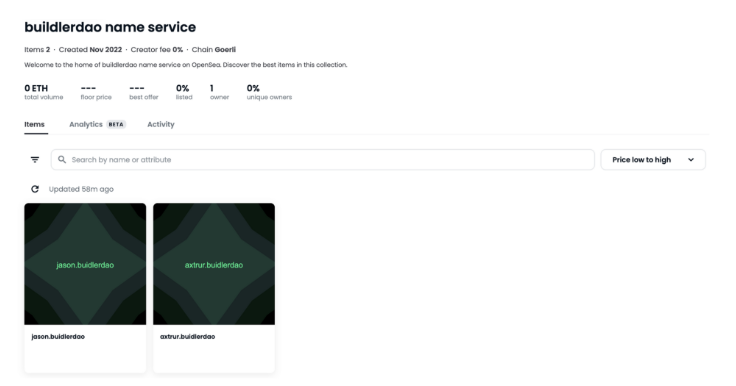This screenshot has height=386, width=736.
Task: Click the magnifier icon in search bar
Action: (x=61, y=160)
